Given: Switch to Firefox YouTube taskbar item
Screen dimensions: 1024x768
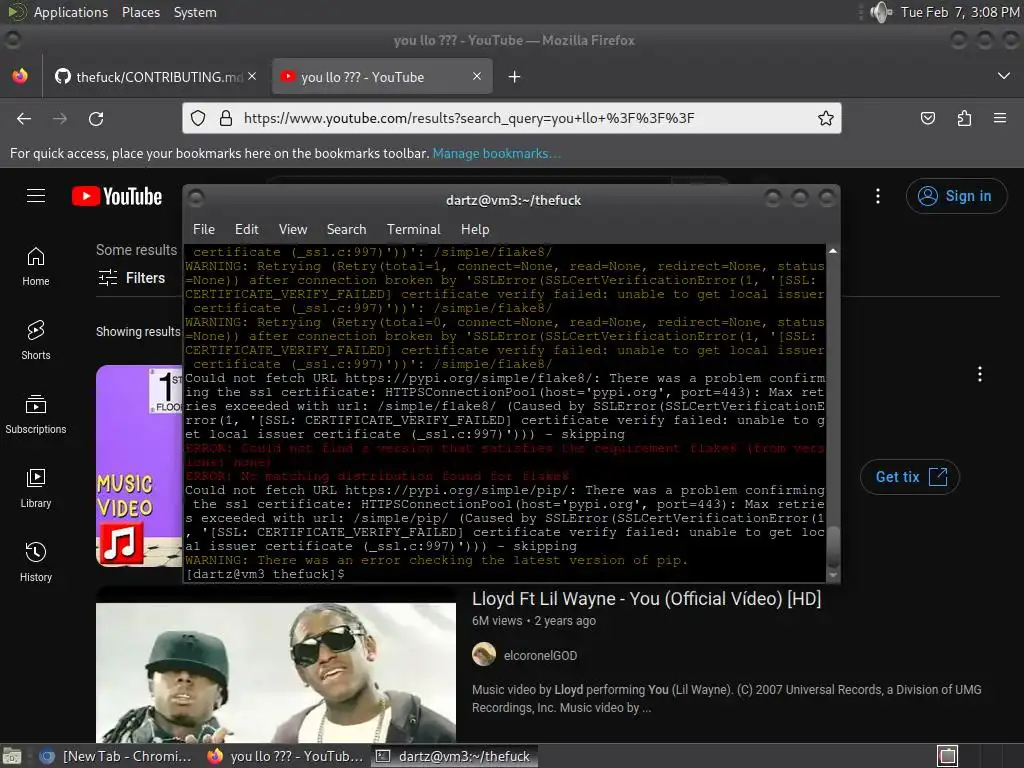Looking at the screenshot, I should pos(285,756).
